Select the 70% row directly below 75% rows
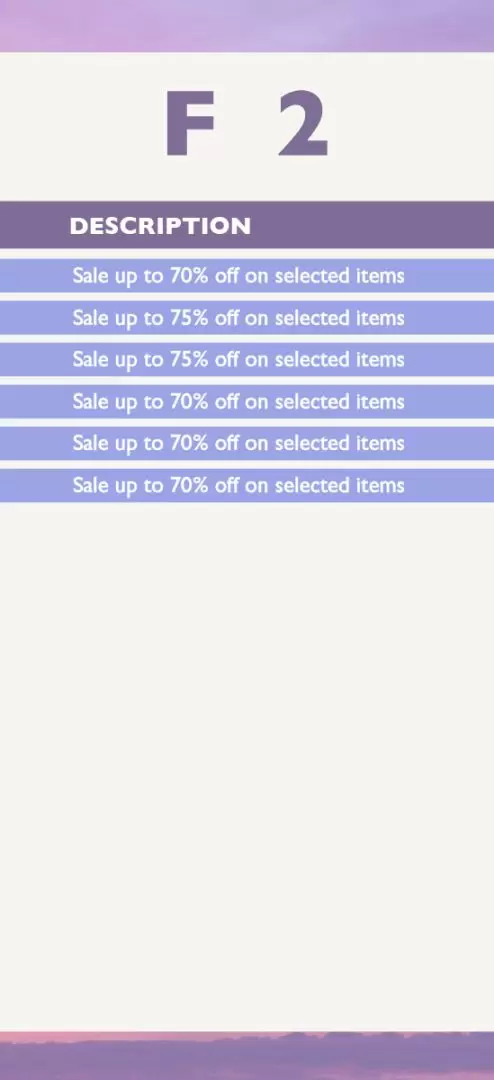Image resolution: width=494 pixels, height=1080 pixels. [x=247, y=402]
